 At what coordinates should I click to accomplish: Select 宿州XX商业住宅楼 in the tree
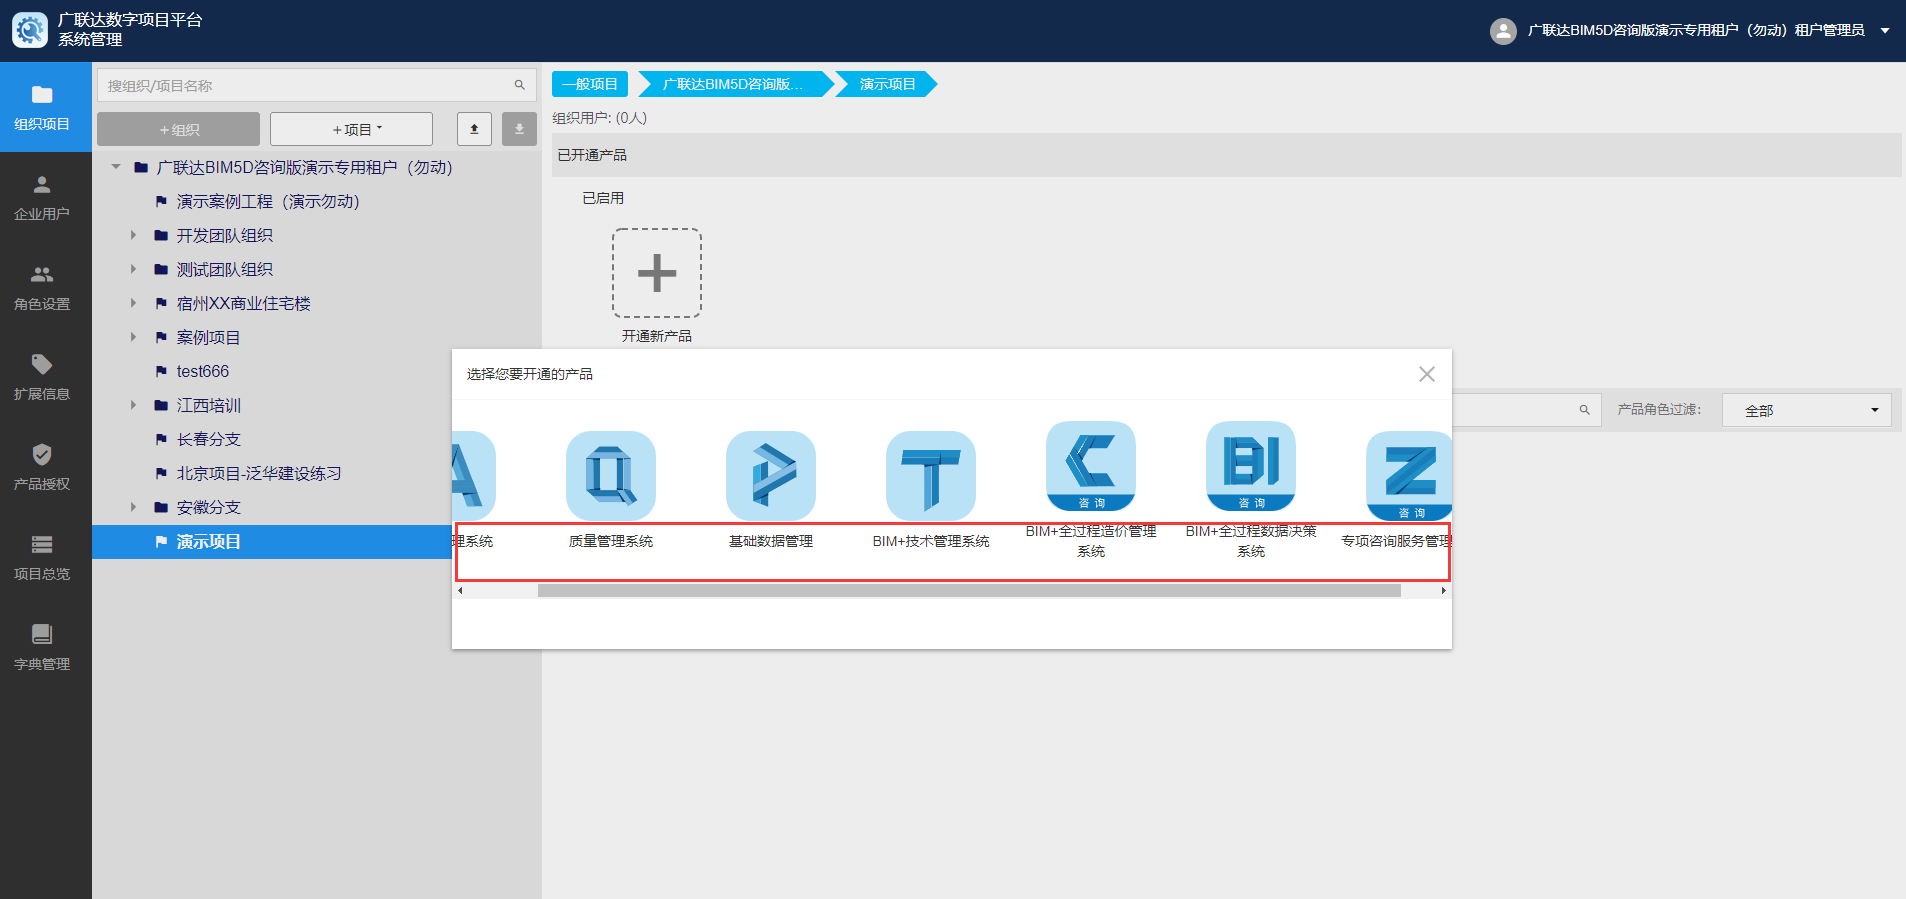click(x=243, y=303)
